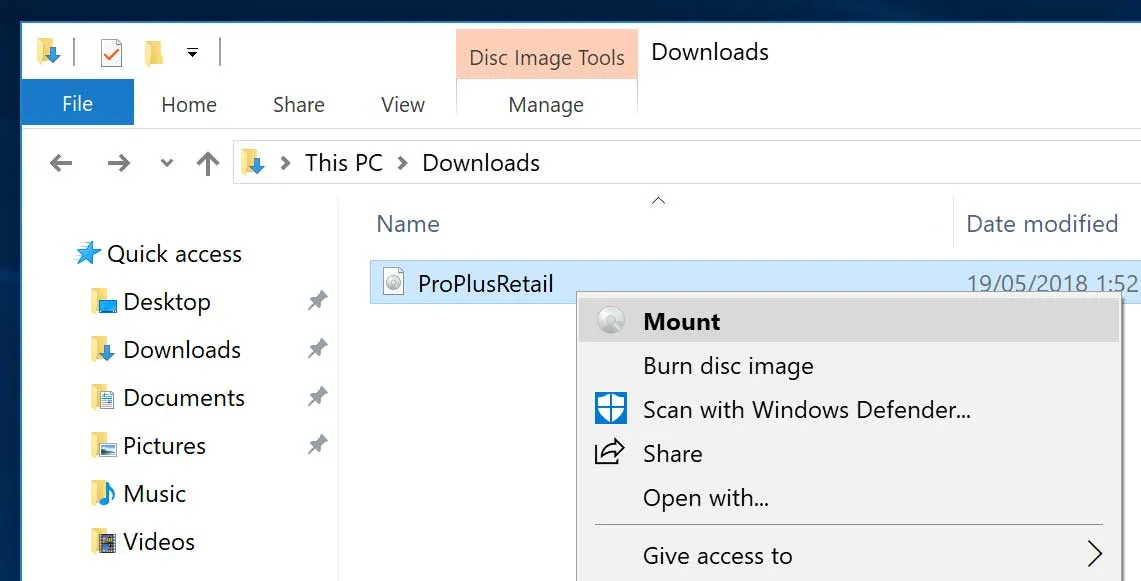This screenshot has height=581, width=1141.
Task: Expand the Recent locations dropdown arrow
Action: [x=166, y=163]
